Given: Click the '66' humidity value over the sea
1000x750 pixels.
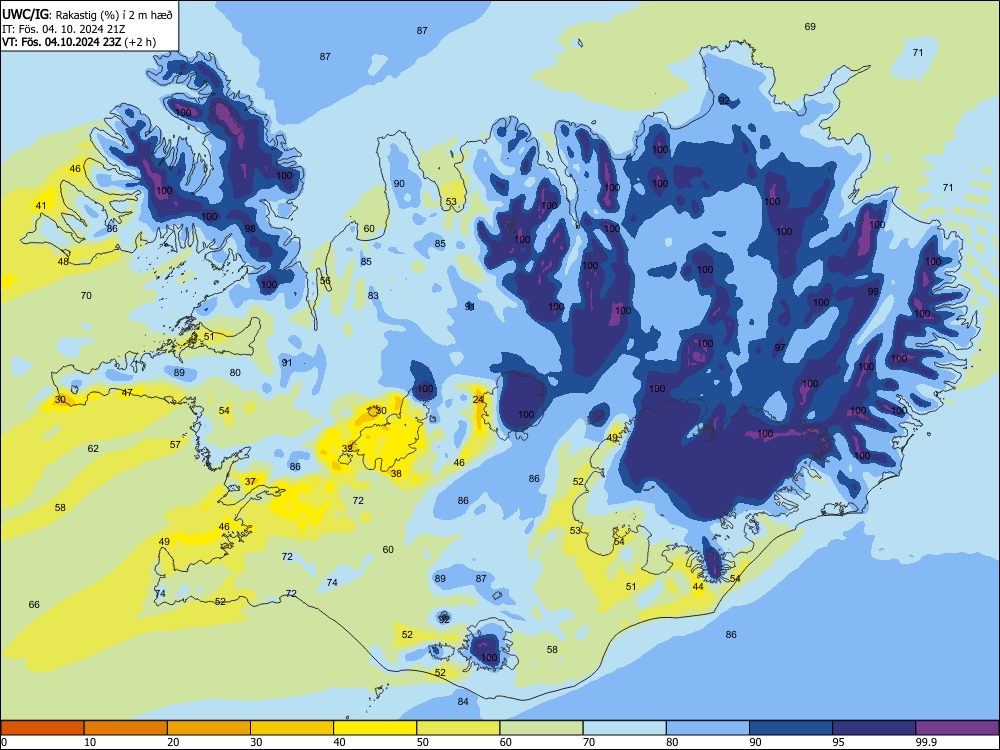Looking at the screenshot, I should point(34,605).
